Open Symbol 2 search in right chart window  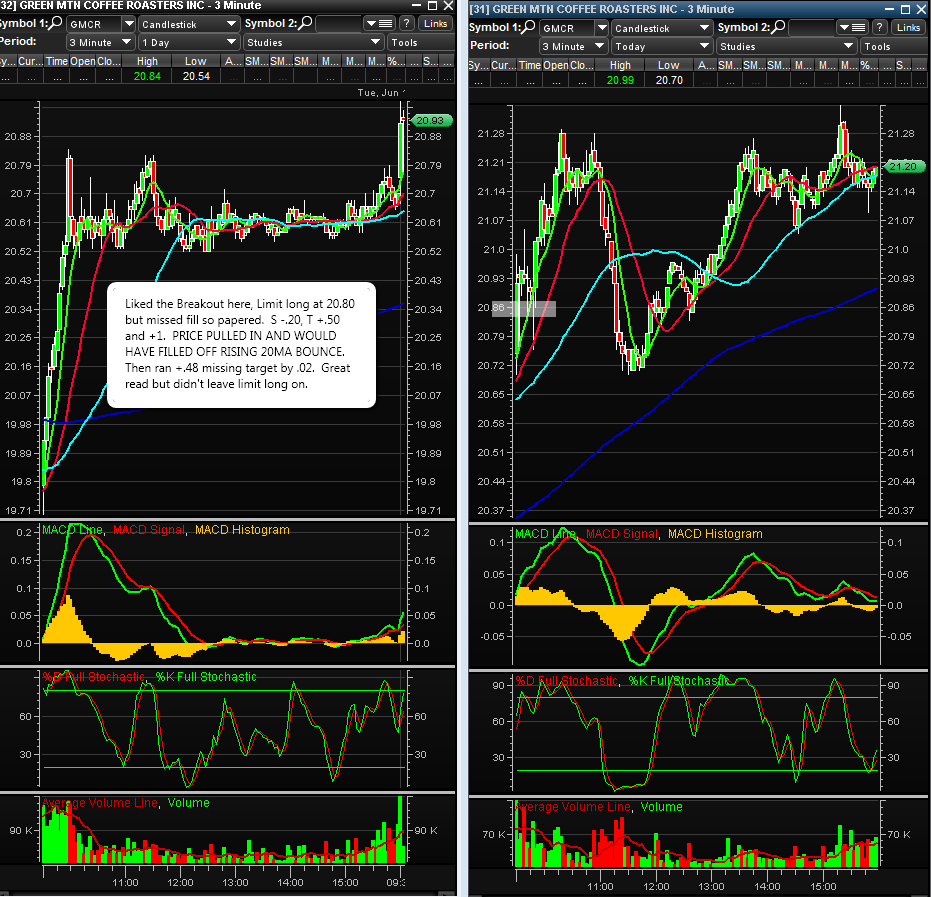778,27
